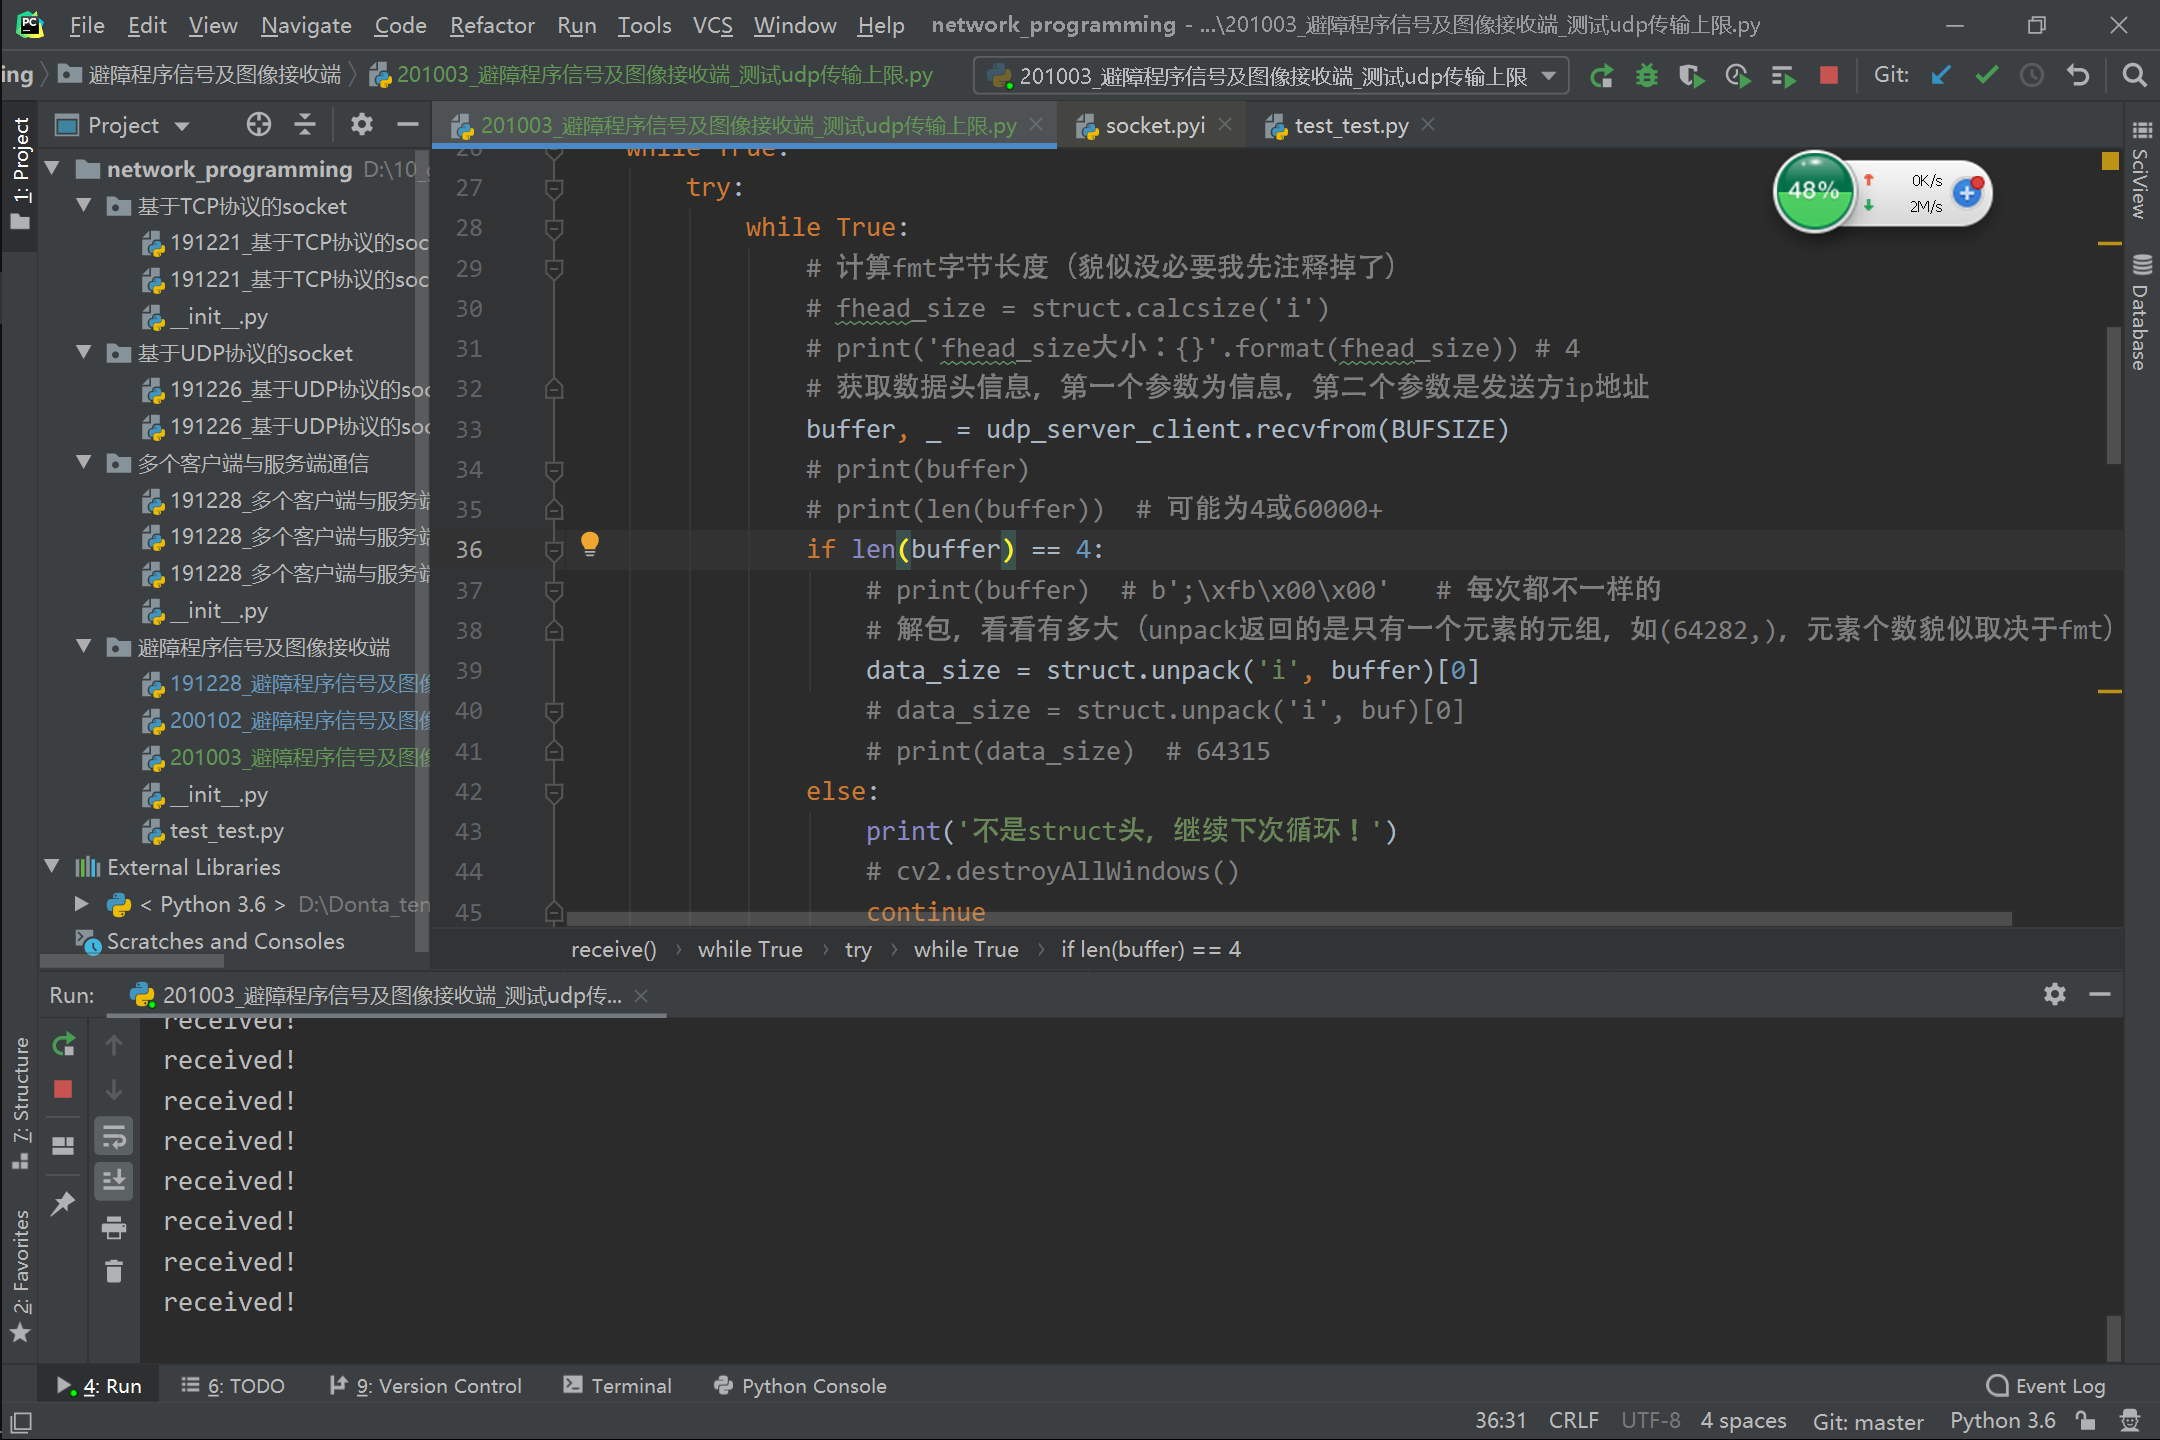Click the CPU/memory usage indicator

(x=1813, y=193)
